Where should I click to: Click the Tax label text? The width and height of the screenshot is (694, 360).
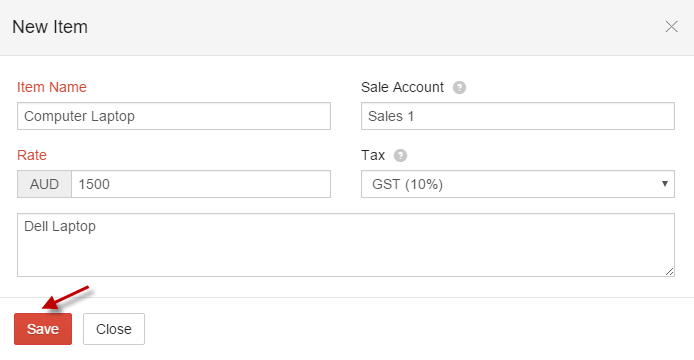pyautogui.click(x=373, y=155)
